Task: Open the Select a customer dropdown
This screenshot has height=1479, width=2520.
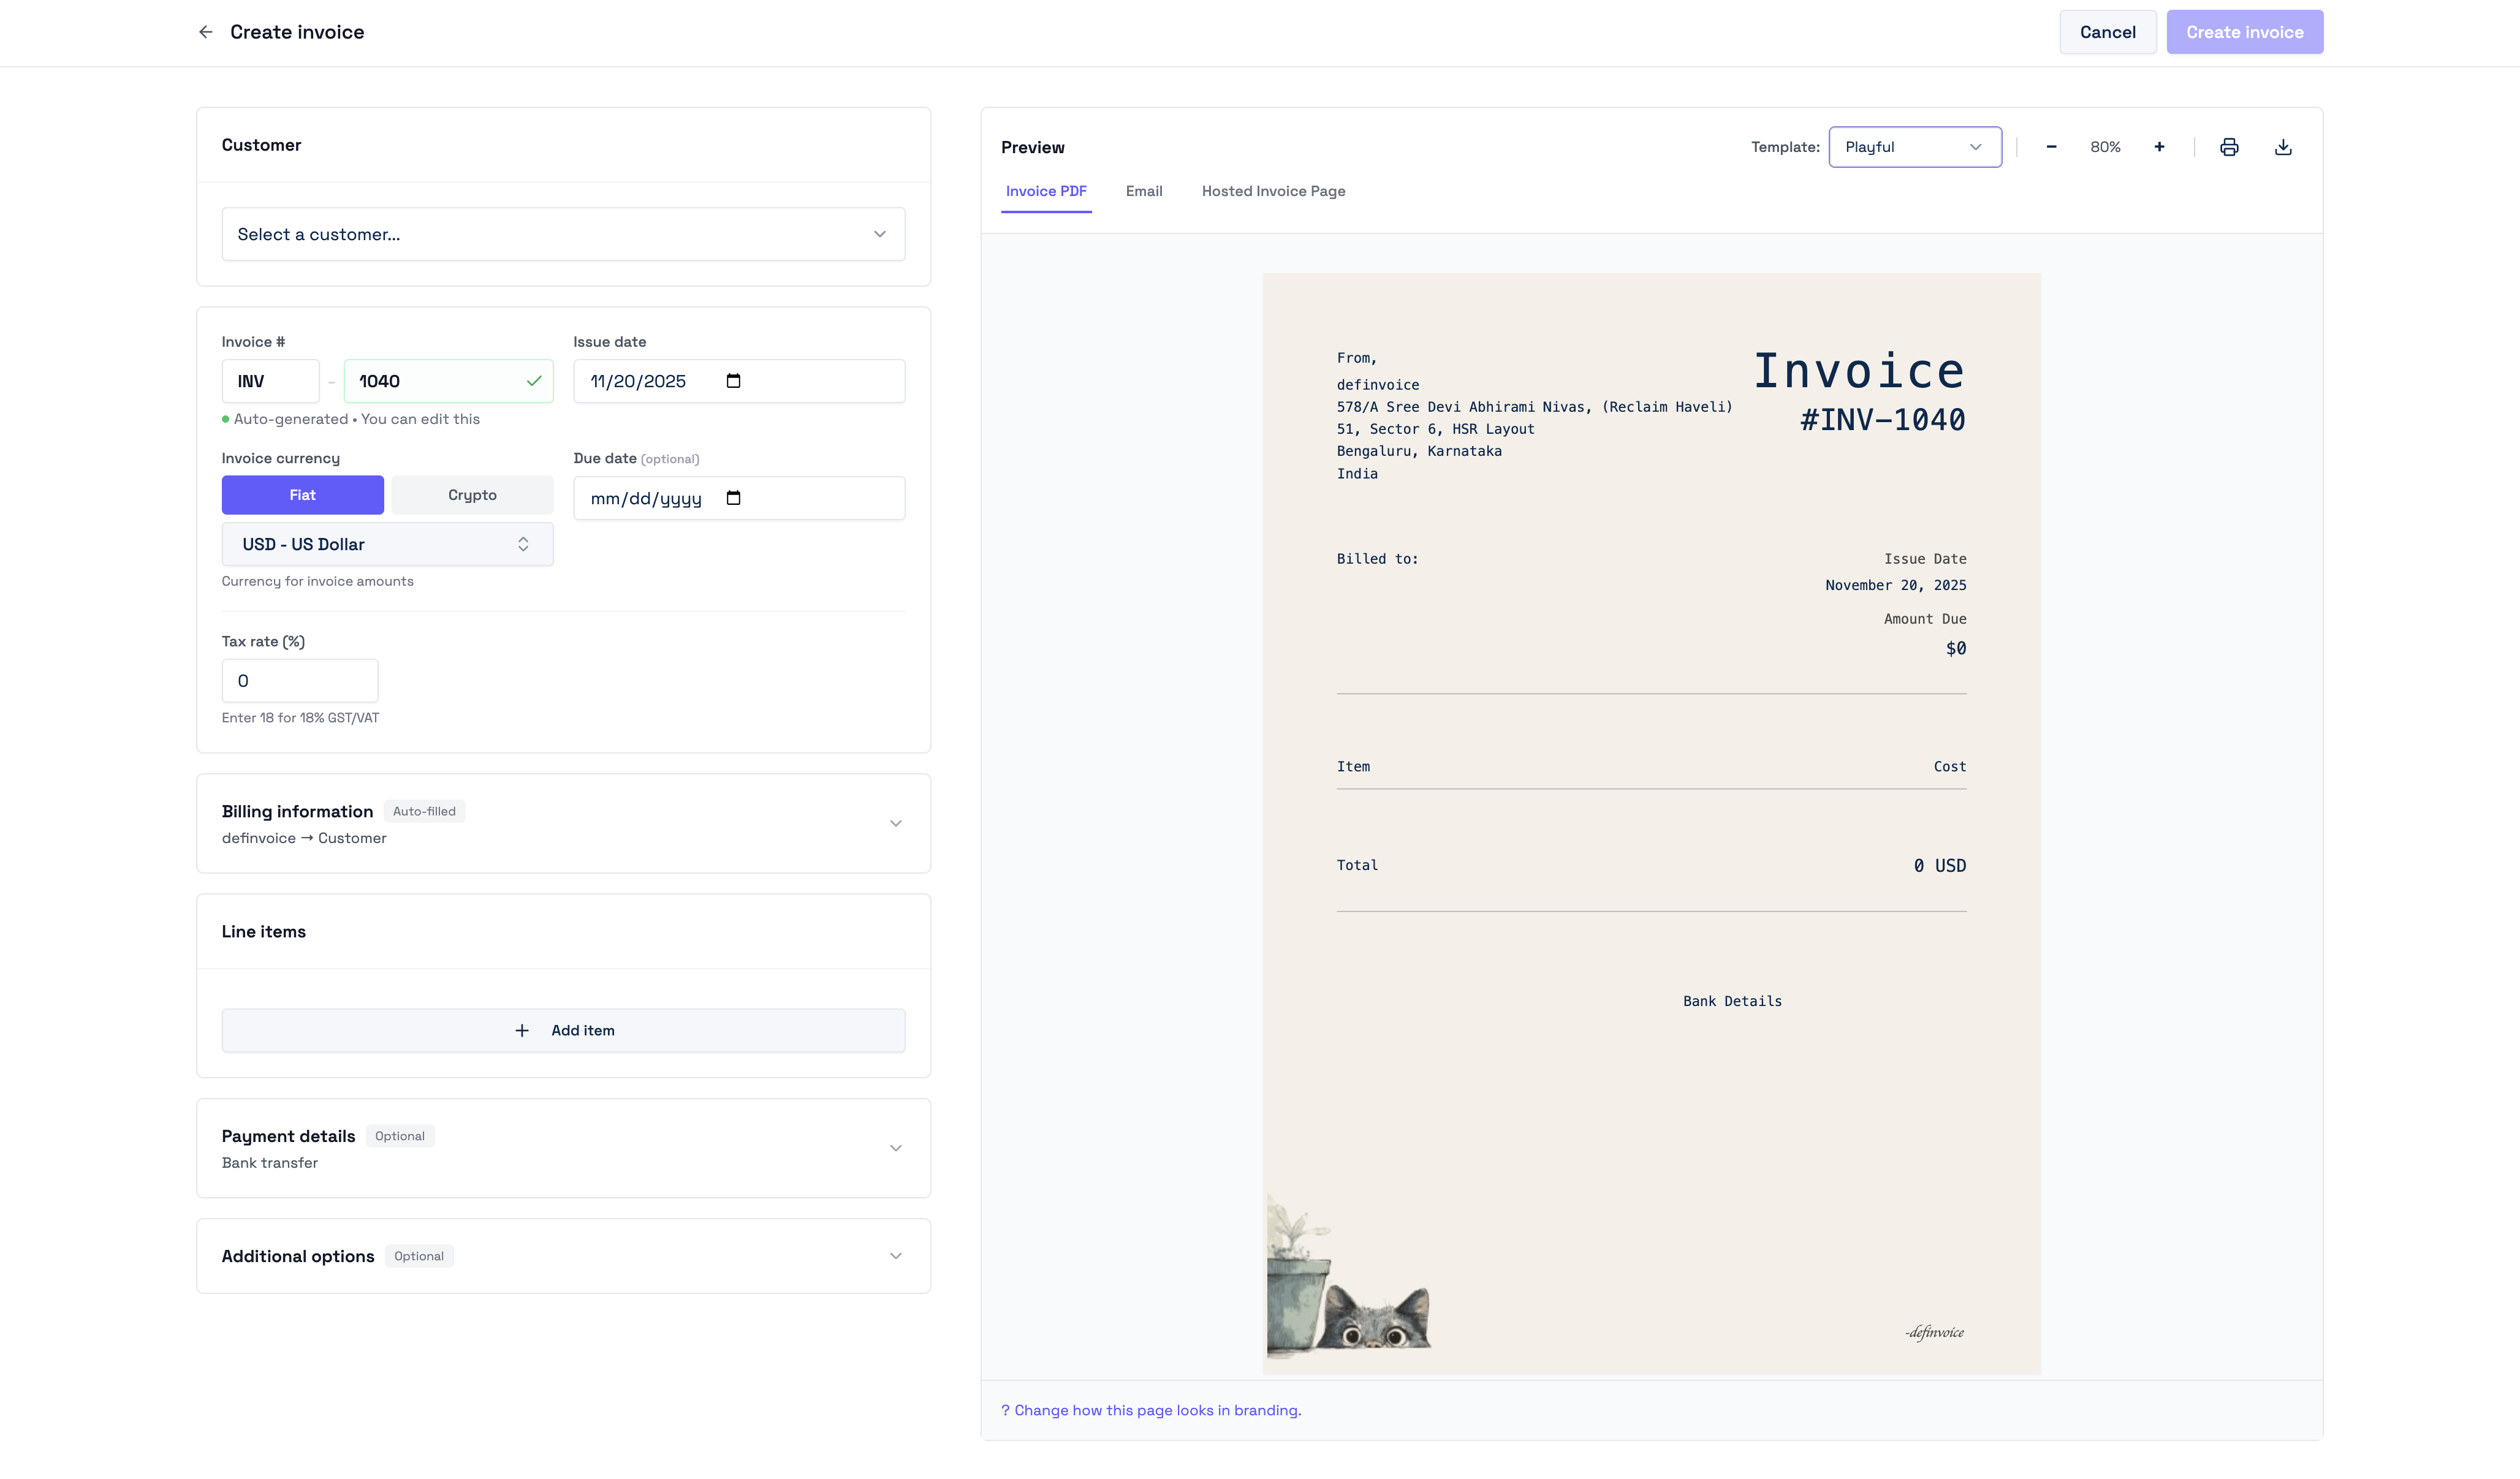Action: [x=563, y=234]
